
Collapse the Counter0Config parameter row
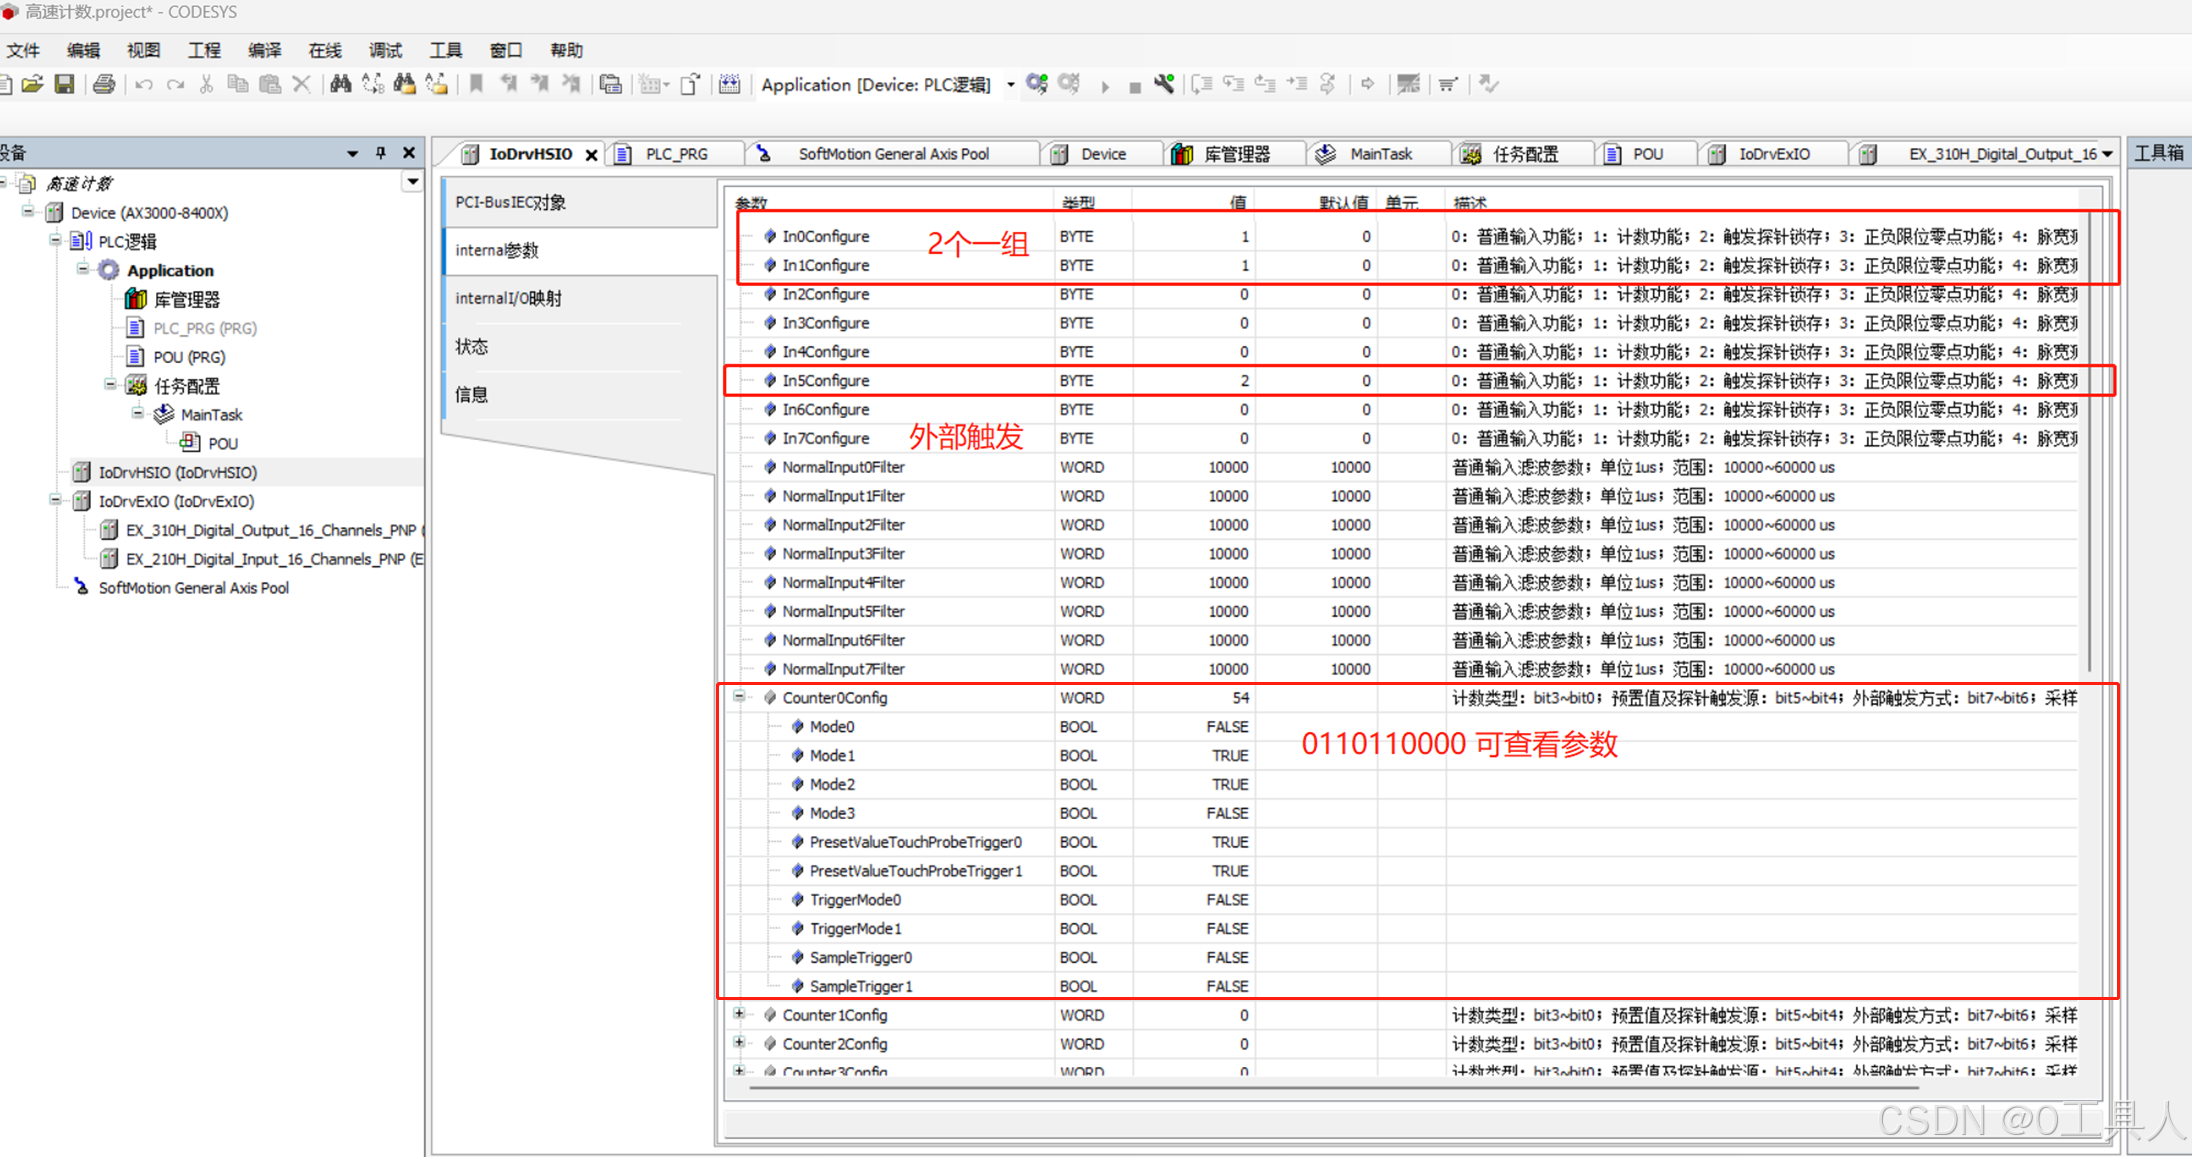tap(739, 697)
